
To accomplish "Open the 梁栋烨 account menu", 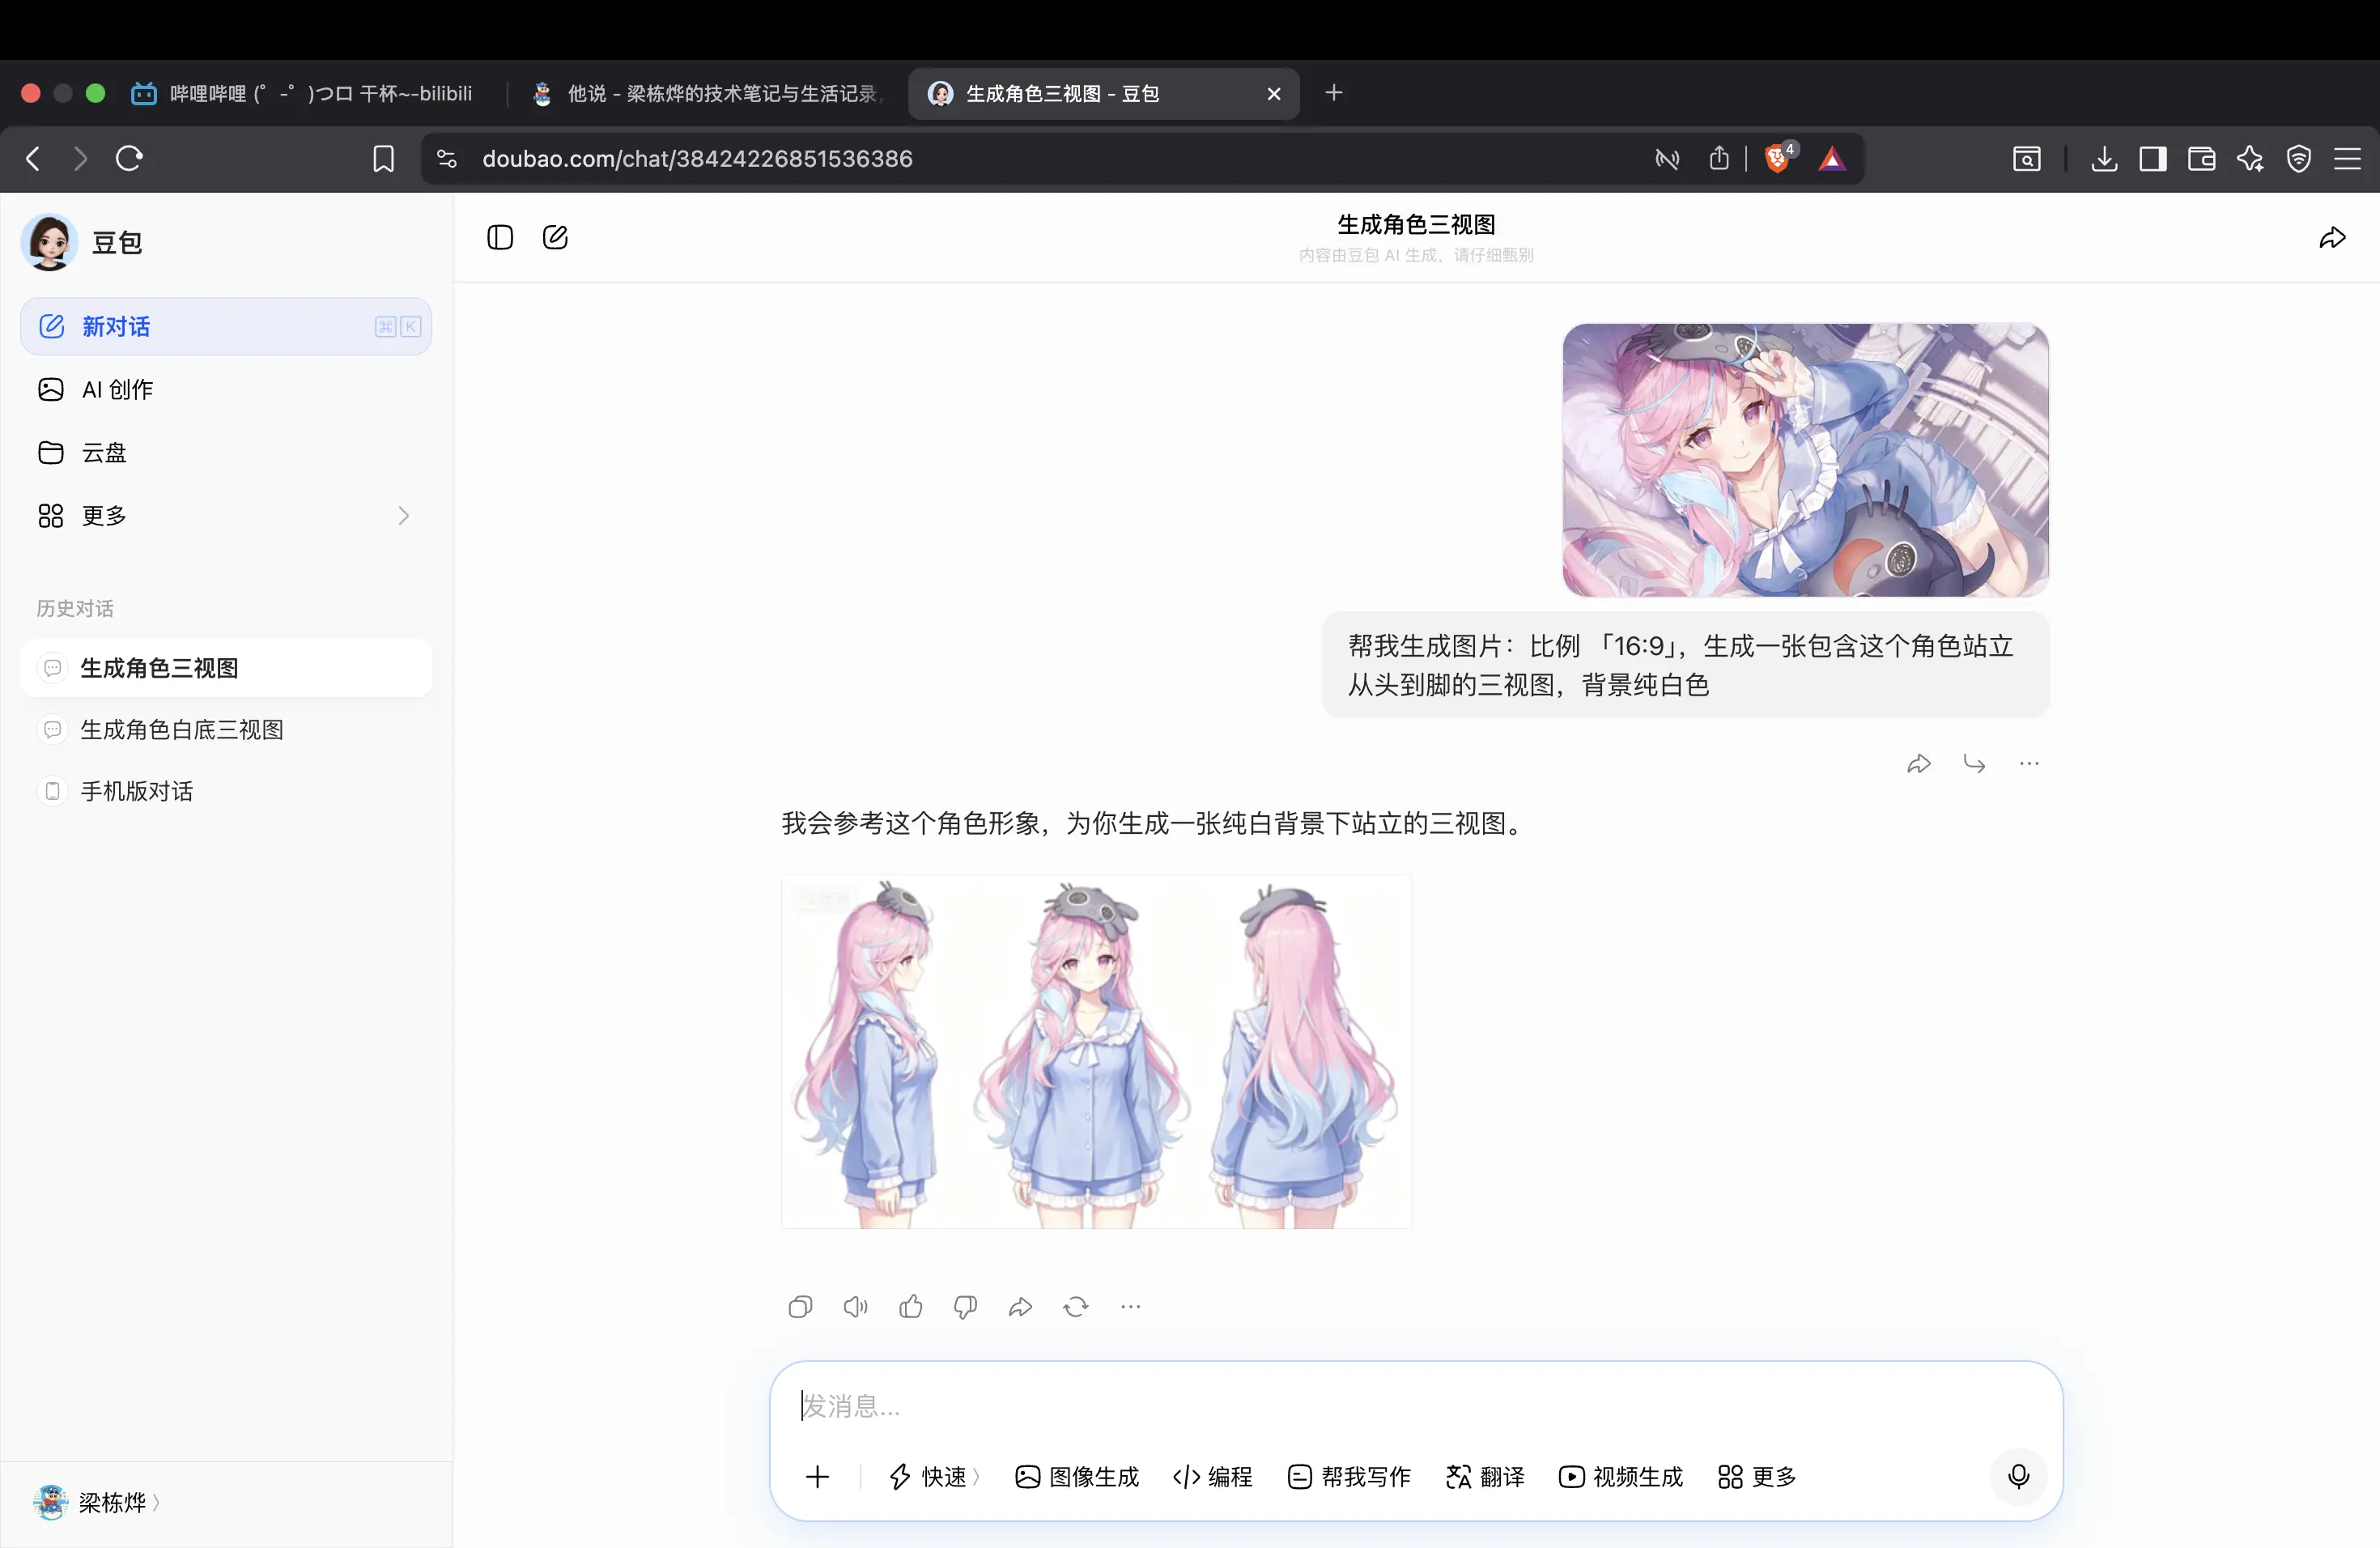I will 96,1502.
